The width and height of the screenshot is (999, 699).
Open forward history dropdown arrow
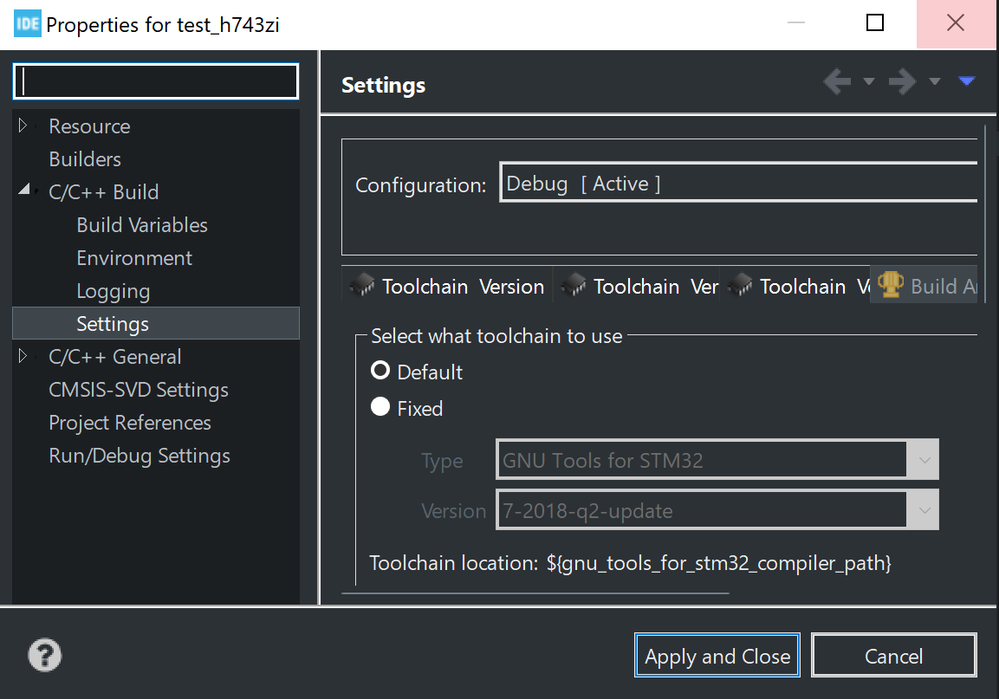click(x=934, y=82)
